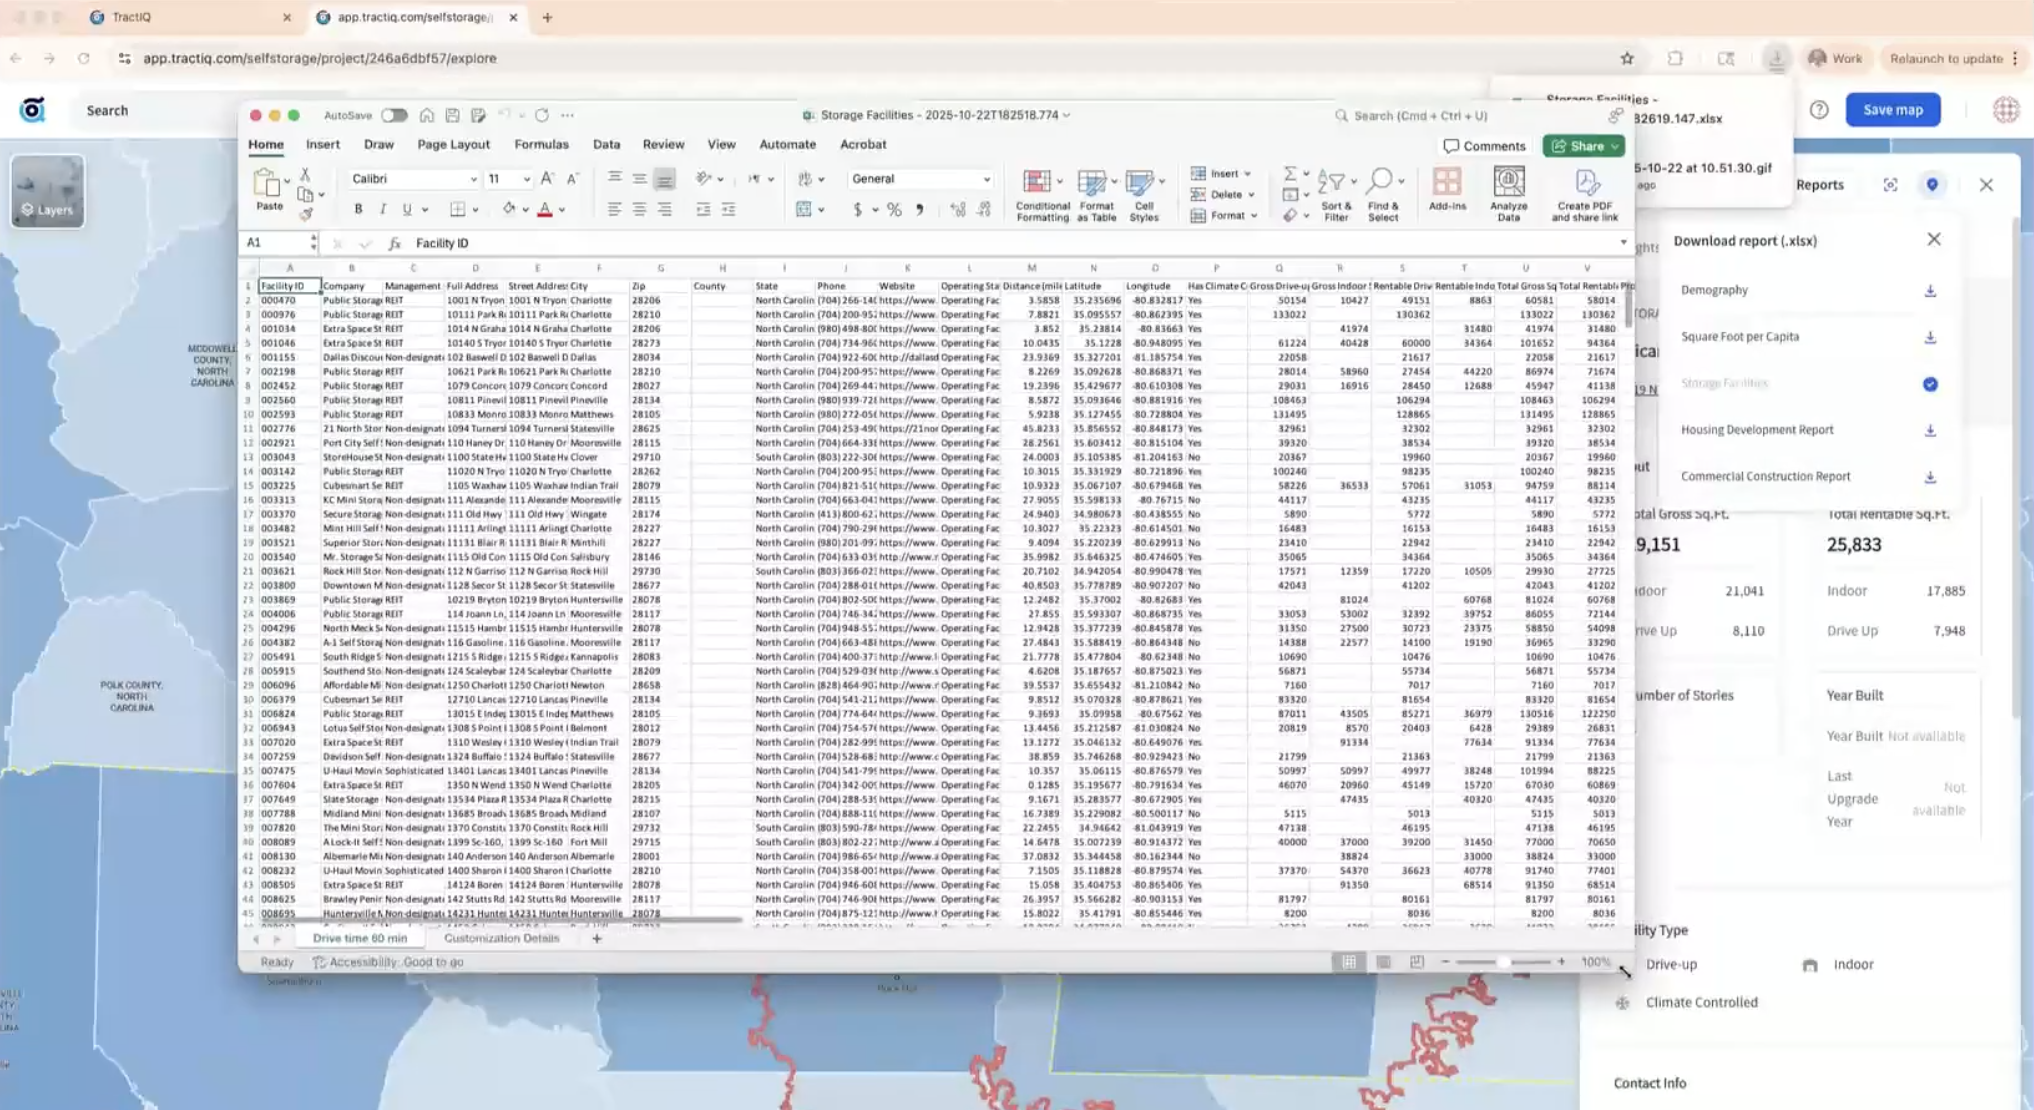
Task: Open the Formulas ribbon tab
Action: point(541,144)
